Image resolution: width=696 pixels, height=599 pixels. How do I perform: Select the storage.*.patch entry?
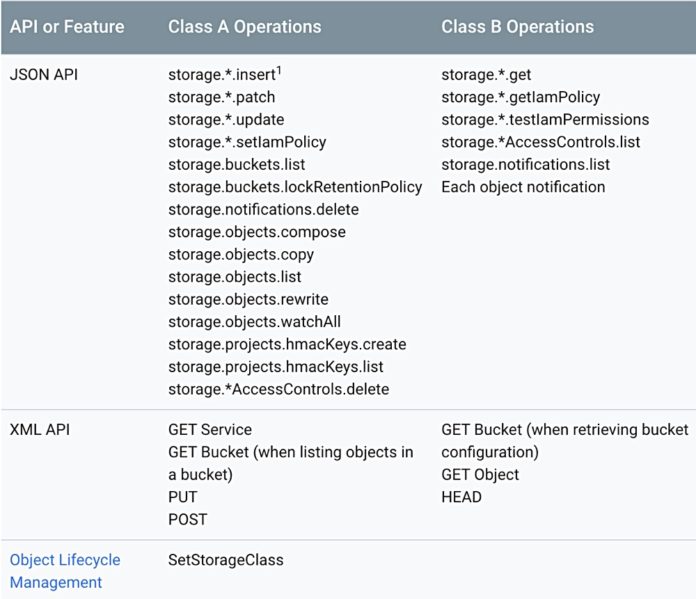pos(221,98)
